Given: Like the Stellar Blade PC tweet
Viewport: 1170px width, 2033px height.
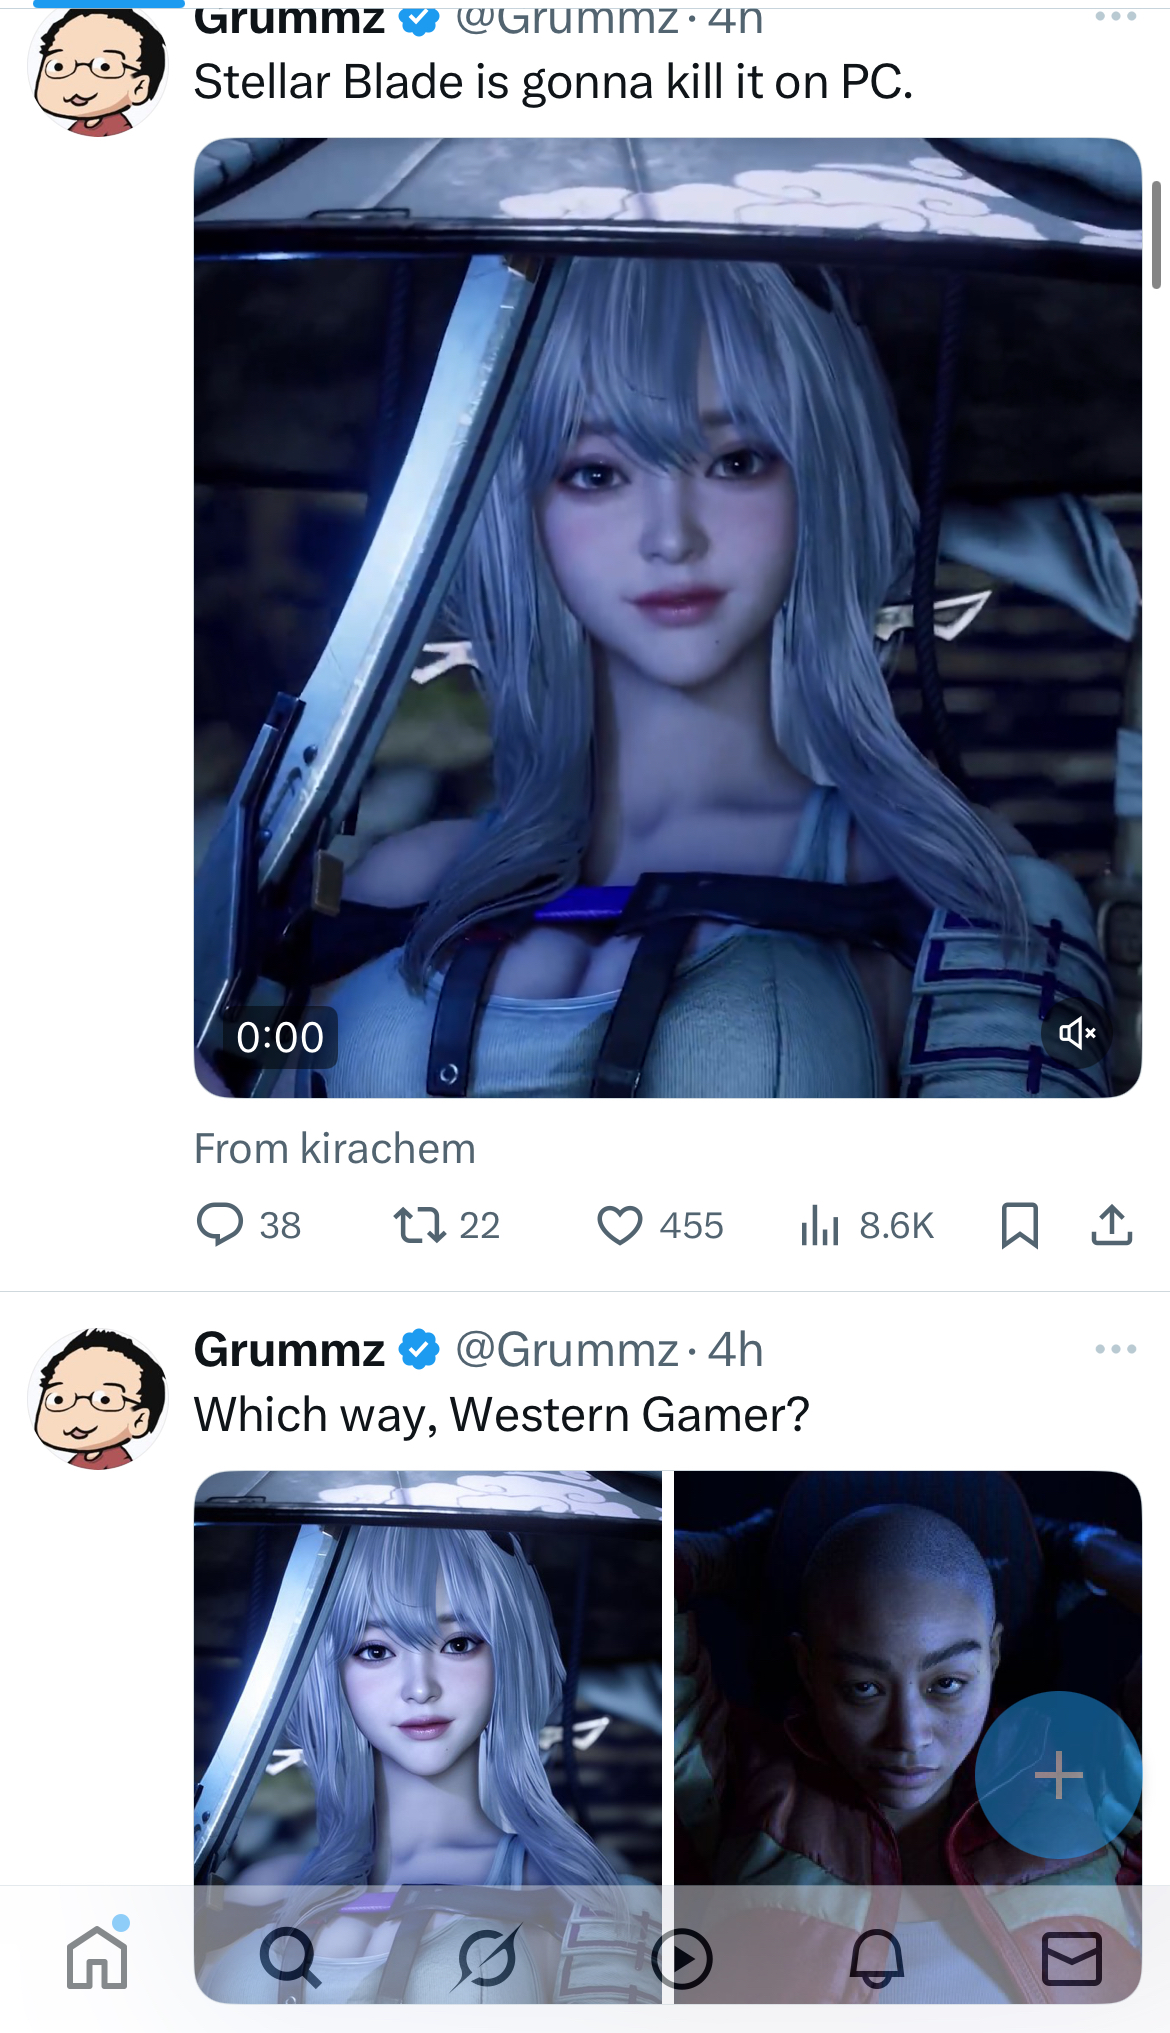Looking at the screenshot, I should [660, 1225].
